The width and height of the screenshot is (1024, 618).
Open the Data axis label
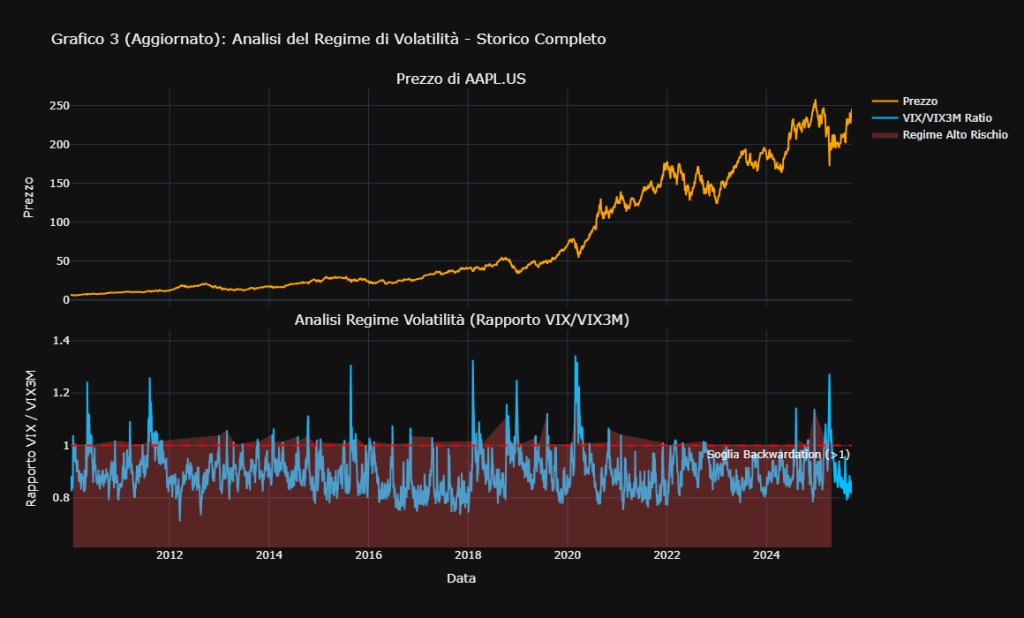tap(461, 578)
